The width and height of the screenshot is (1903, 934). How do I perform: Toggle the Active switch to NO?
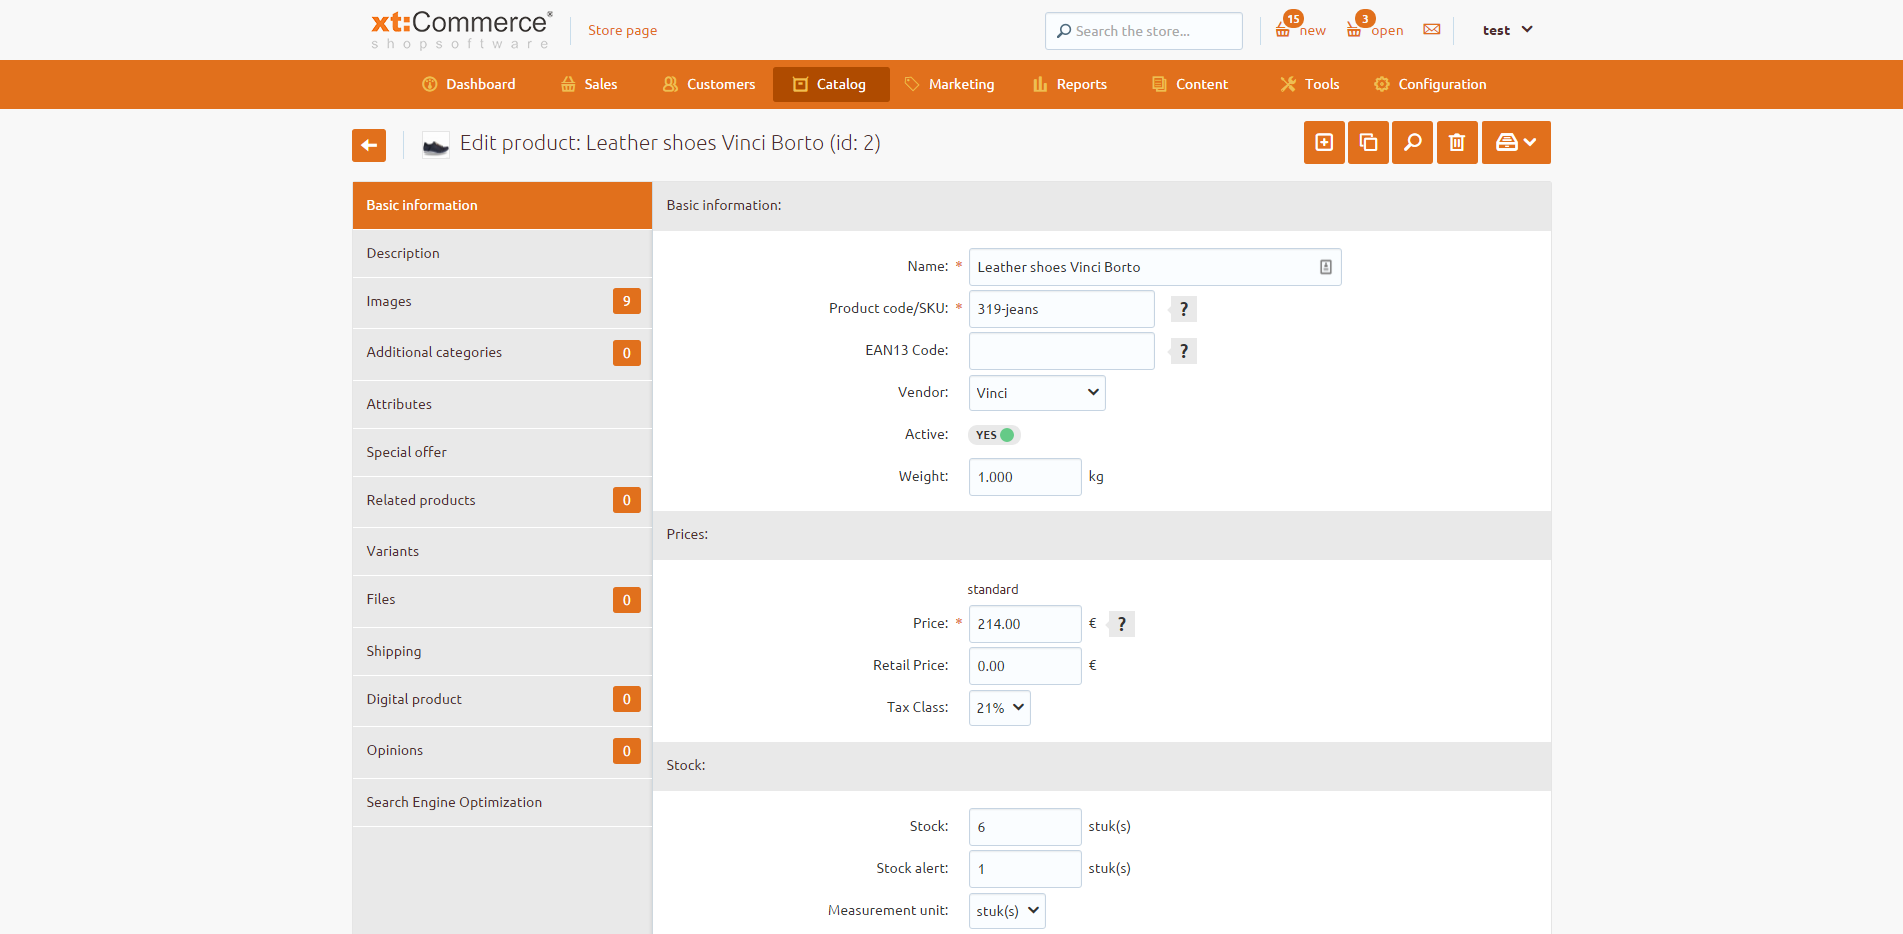click(993, 434)
